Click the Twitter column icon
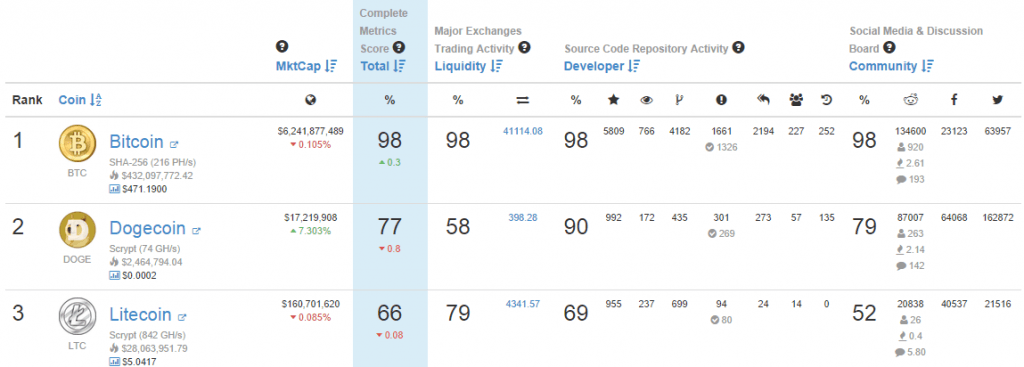1024x367 pixels. 997,100
